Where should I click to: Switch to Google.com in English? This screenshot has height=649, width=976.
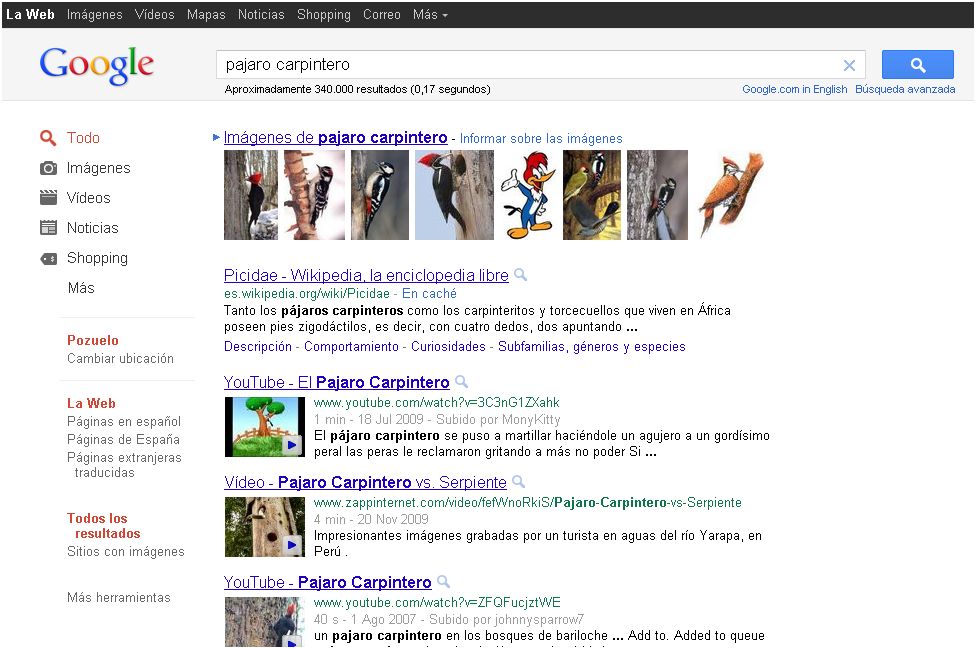[794, 89]
